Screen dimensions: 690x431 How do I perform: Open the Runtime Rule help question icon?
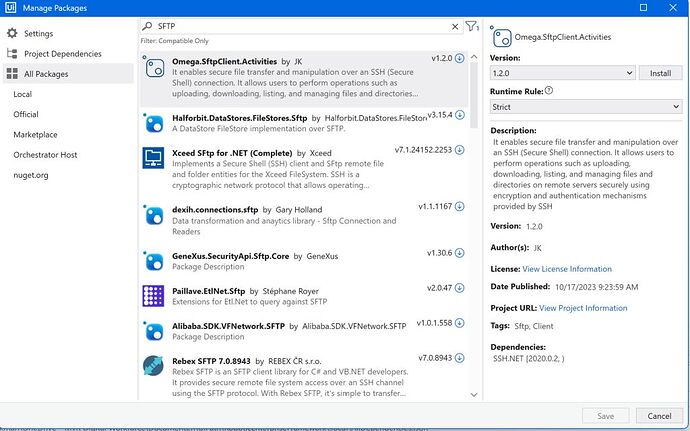(549, 91)
